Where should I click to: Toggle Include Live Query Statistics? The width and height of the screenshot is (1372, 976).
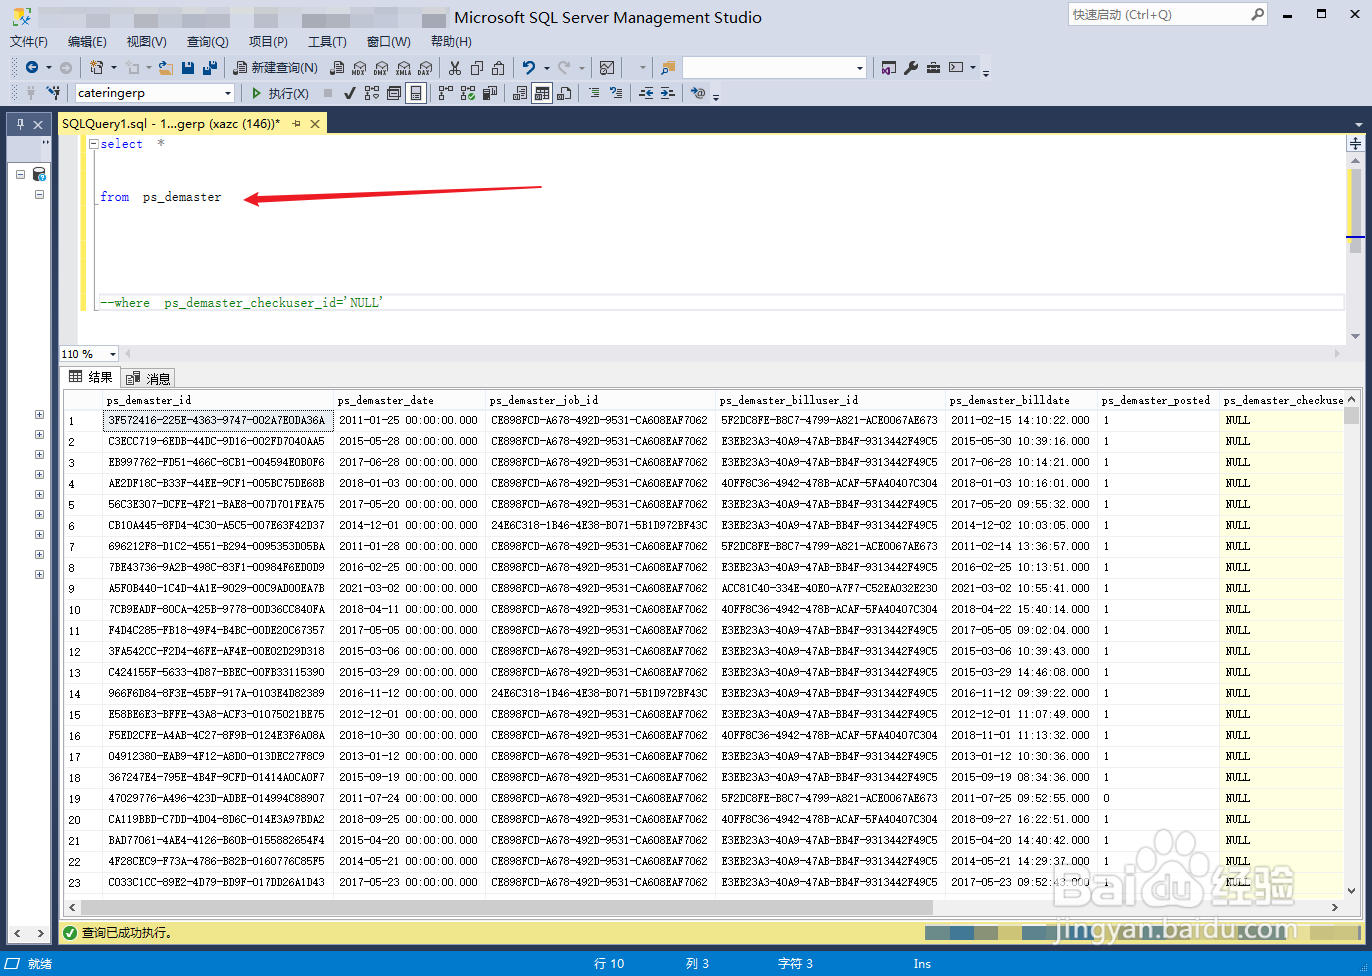[467, 93]
